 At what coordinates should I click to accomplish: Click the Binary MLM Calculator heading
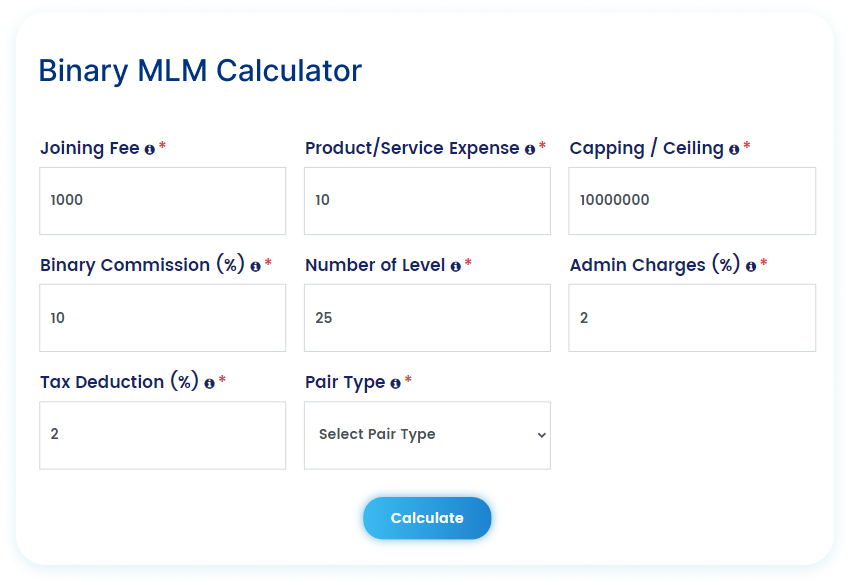pos(200,71)
